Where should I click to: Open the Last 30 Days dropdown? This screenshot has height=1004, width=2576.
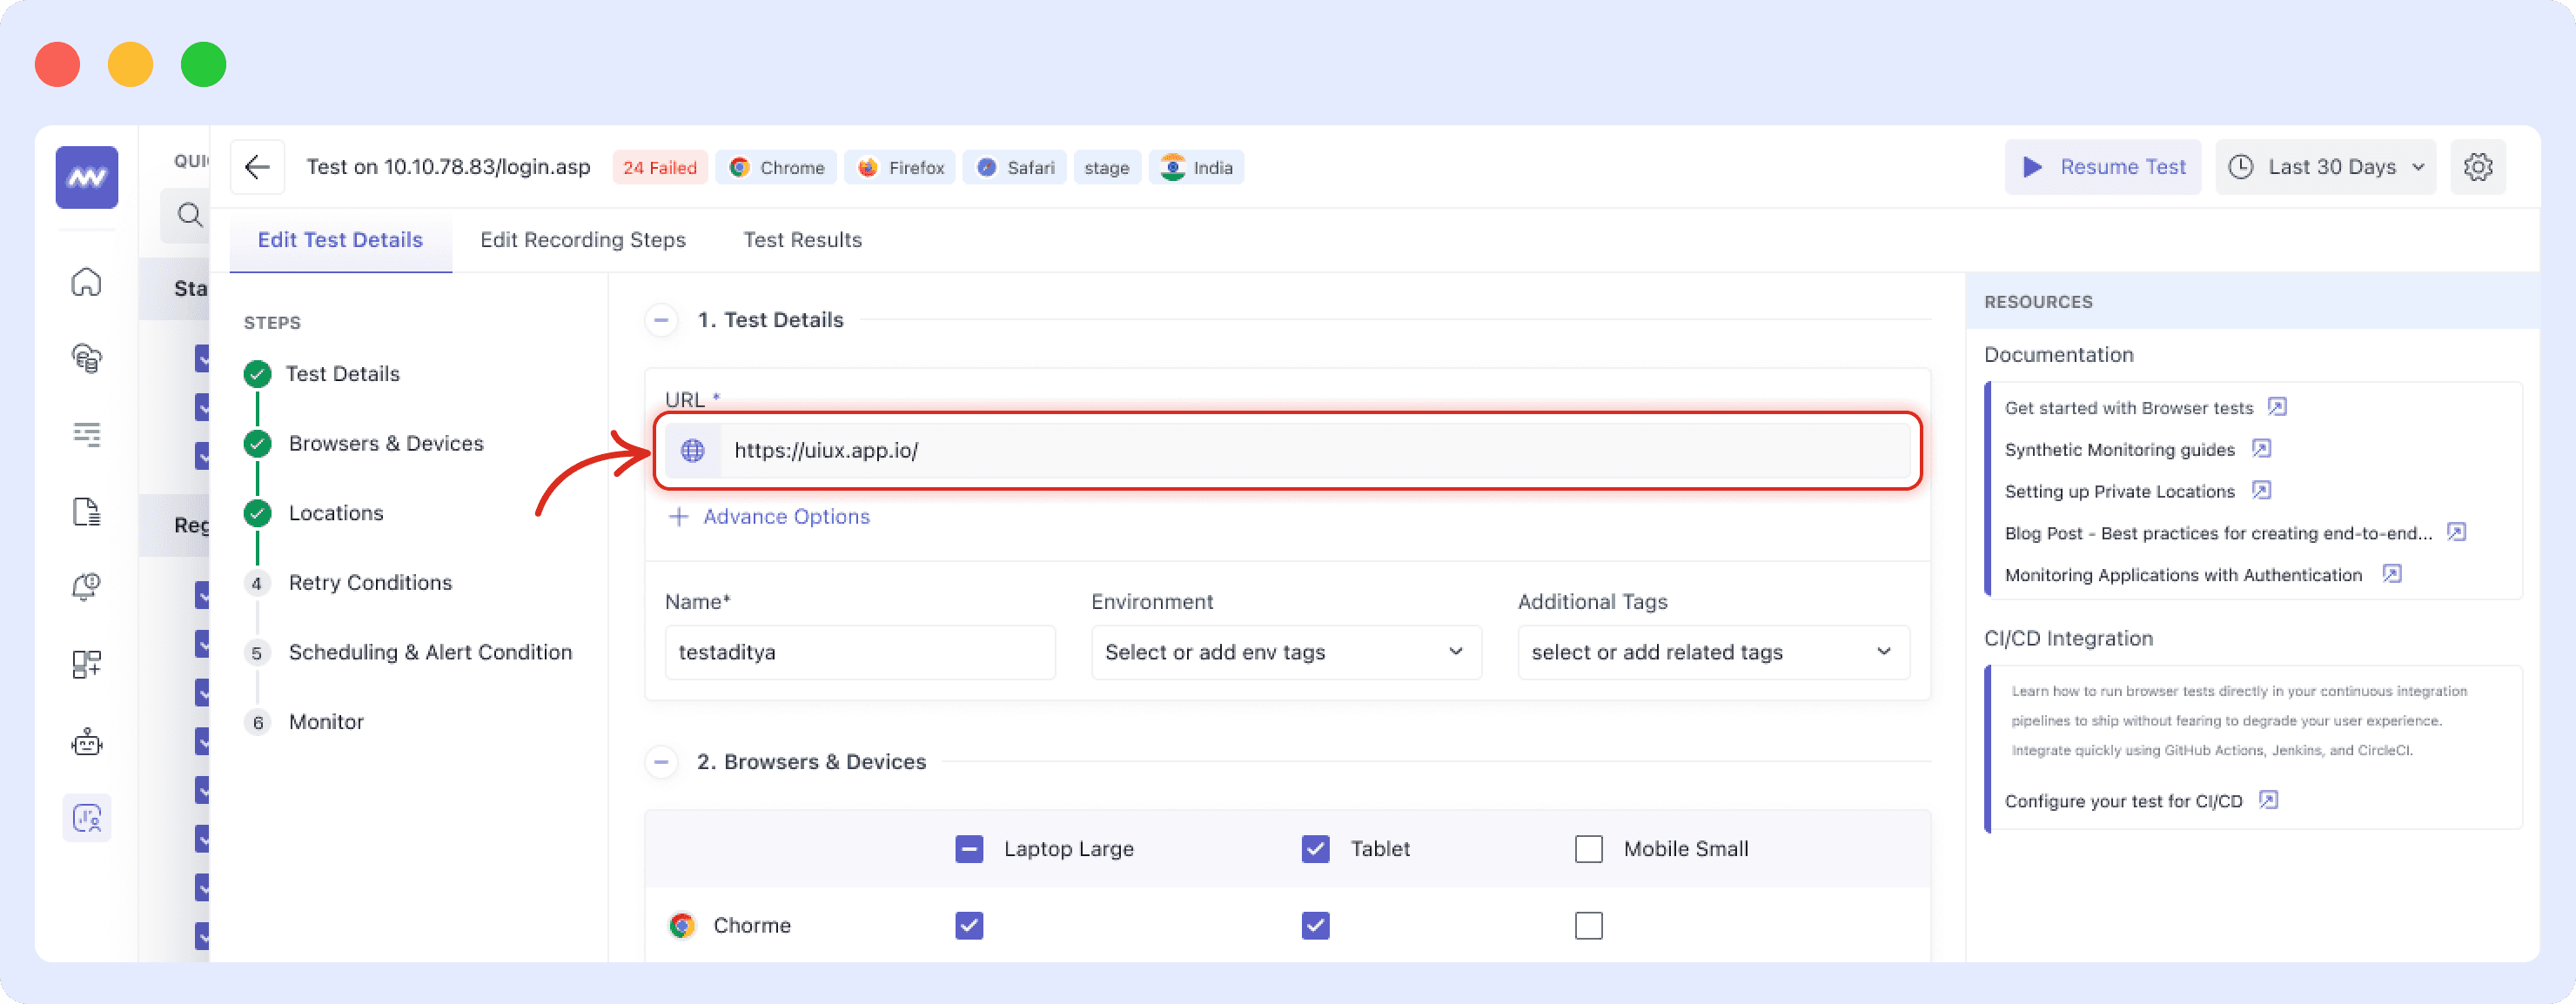point(2326,167)
